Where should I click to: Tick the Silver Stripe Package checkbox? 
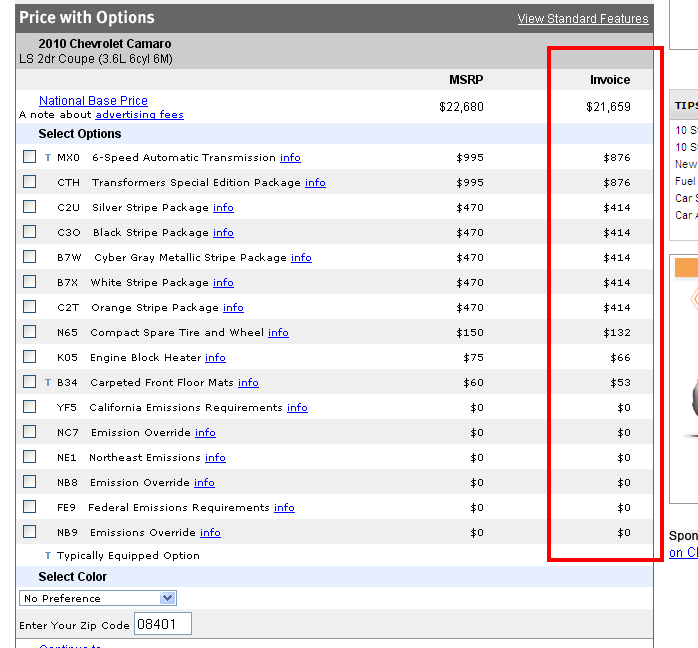(30, 207)
